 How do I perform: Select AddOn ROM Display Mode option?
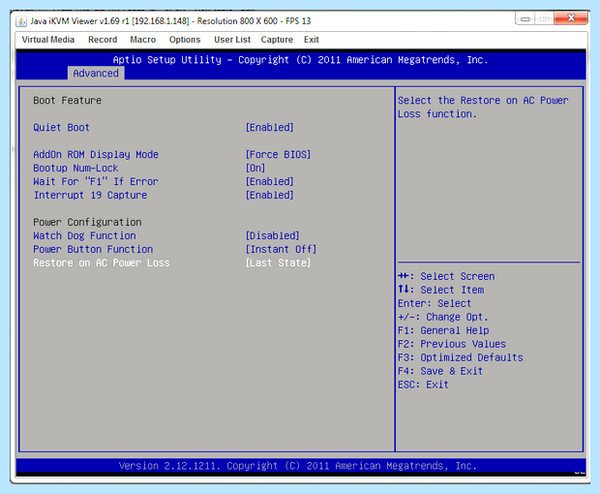[x=96, y=155]
